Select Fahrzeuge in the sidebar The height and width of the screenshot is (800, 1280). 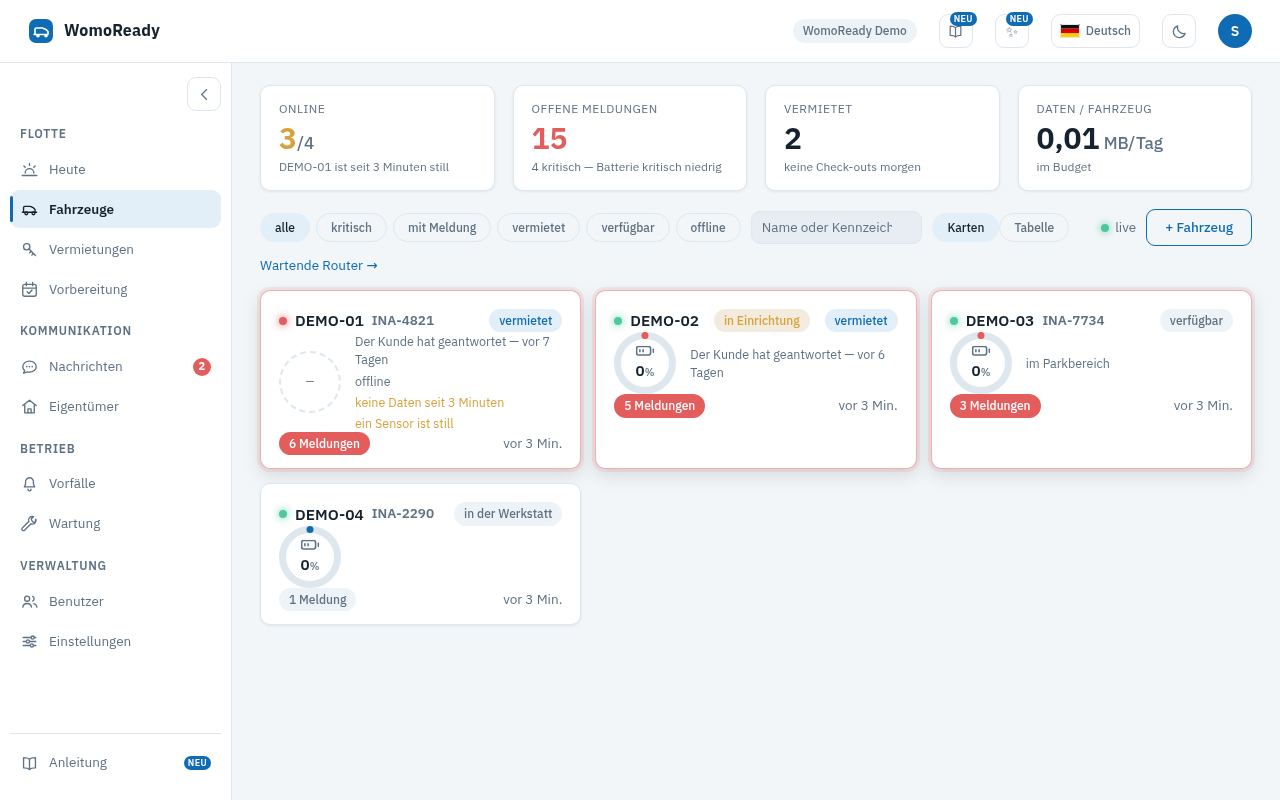(x=115, y=210)
